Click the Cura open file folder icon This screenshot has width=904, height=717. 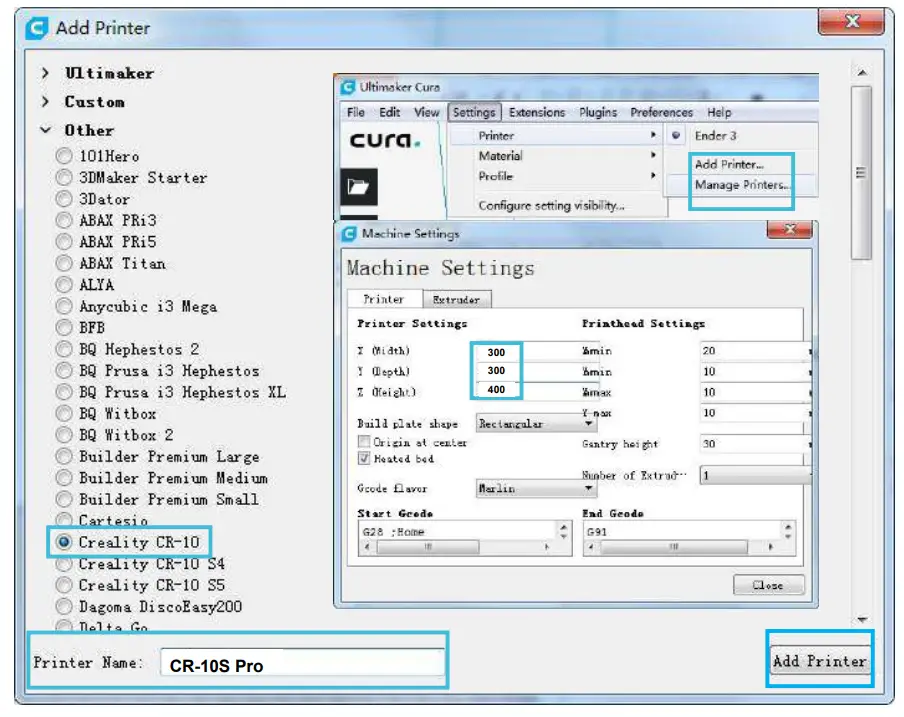(359, 187)
